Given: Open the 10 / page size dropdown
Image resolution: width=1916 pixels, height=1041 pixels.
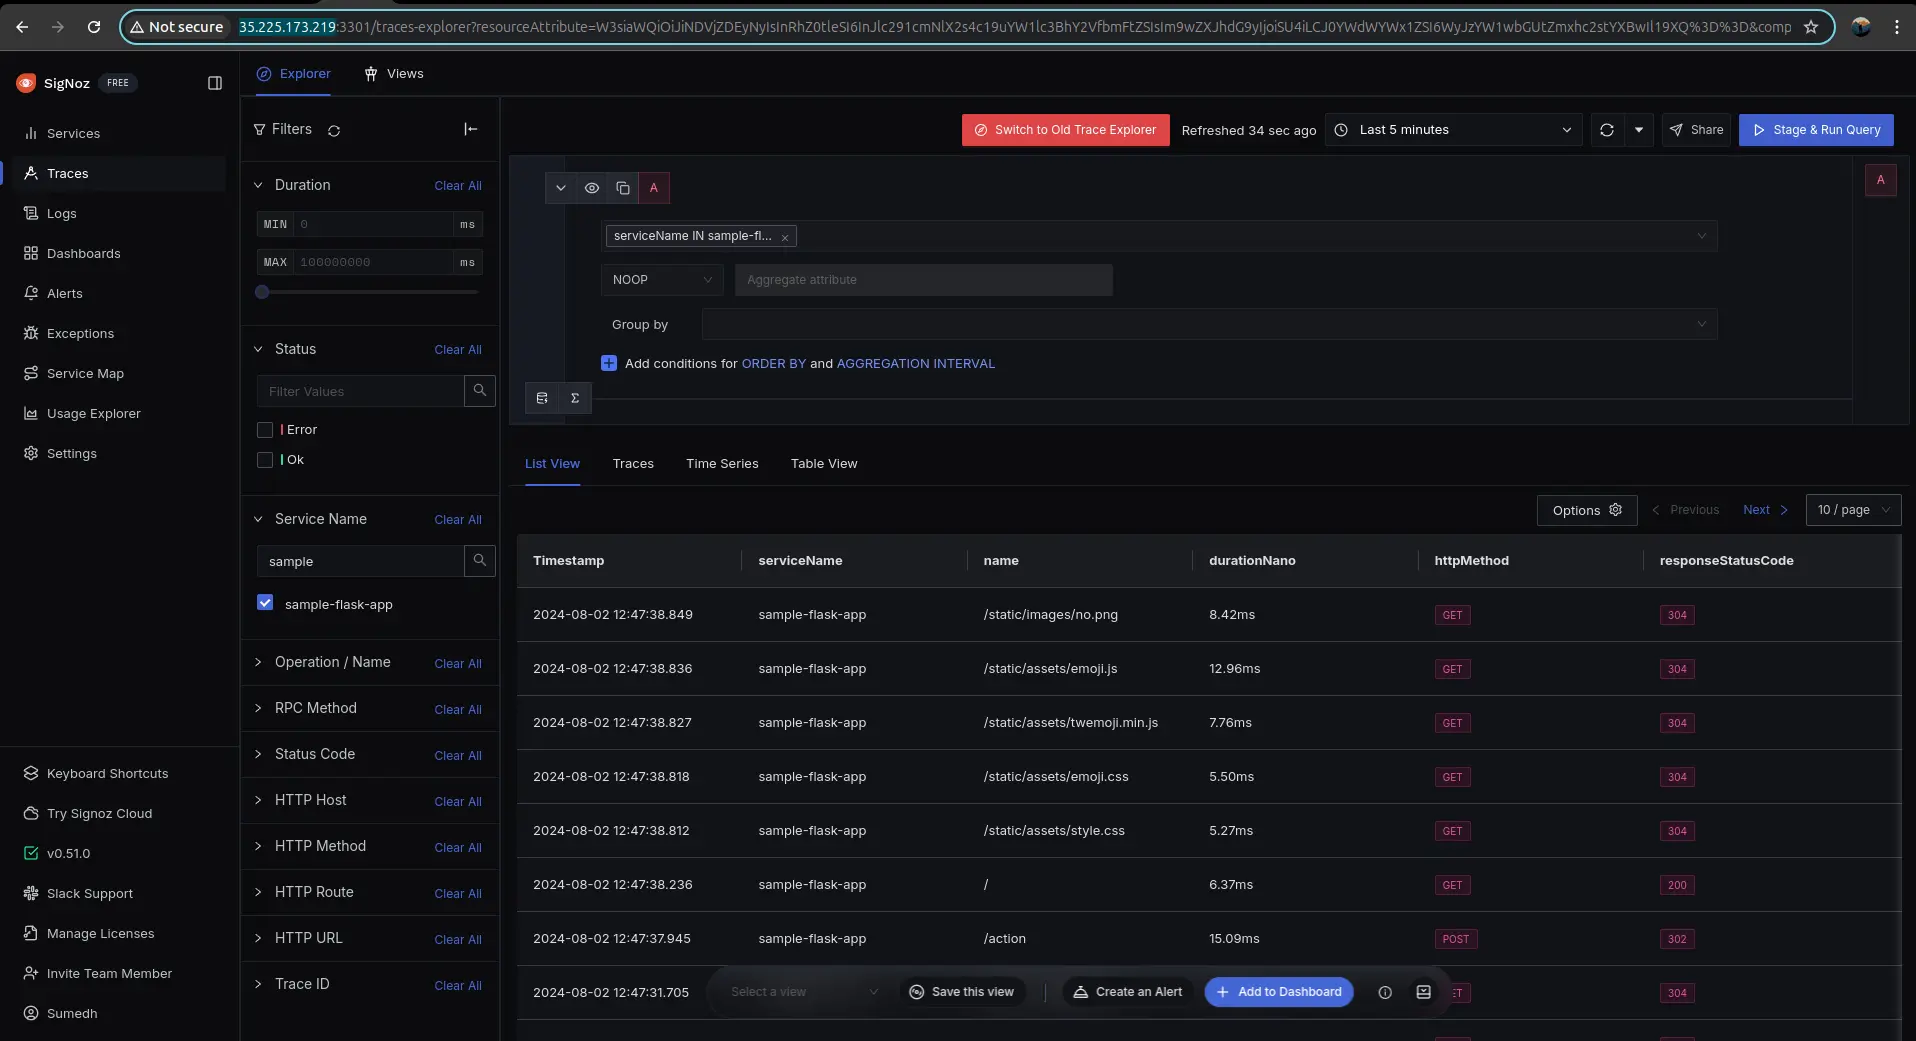Looking at the screenshot, I should pyautogui.click(x=1853, y=510).
